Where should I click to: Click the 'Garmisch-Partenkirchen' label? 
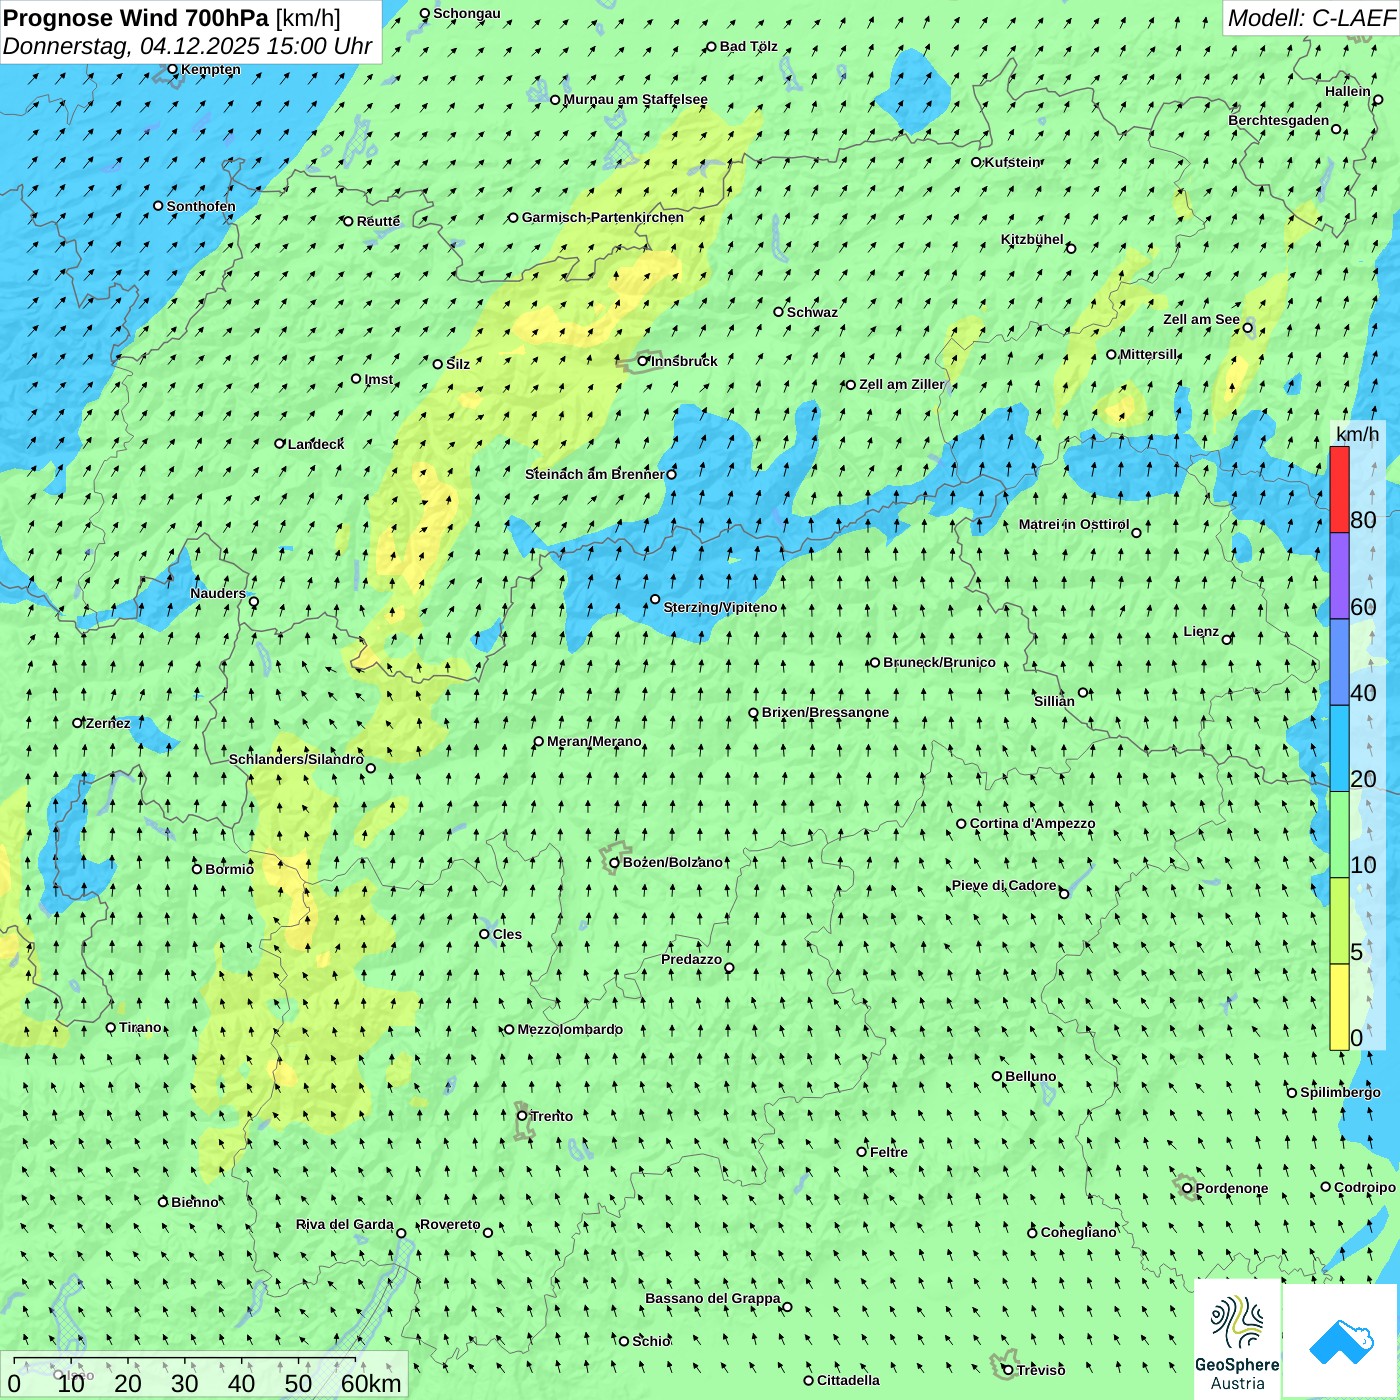pos(603,217)
